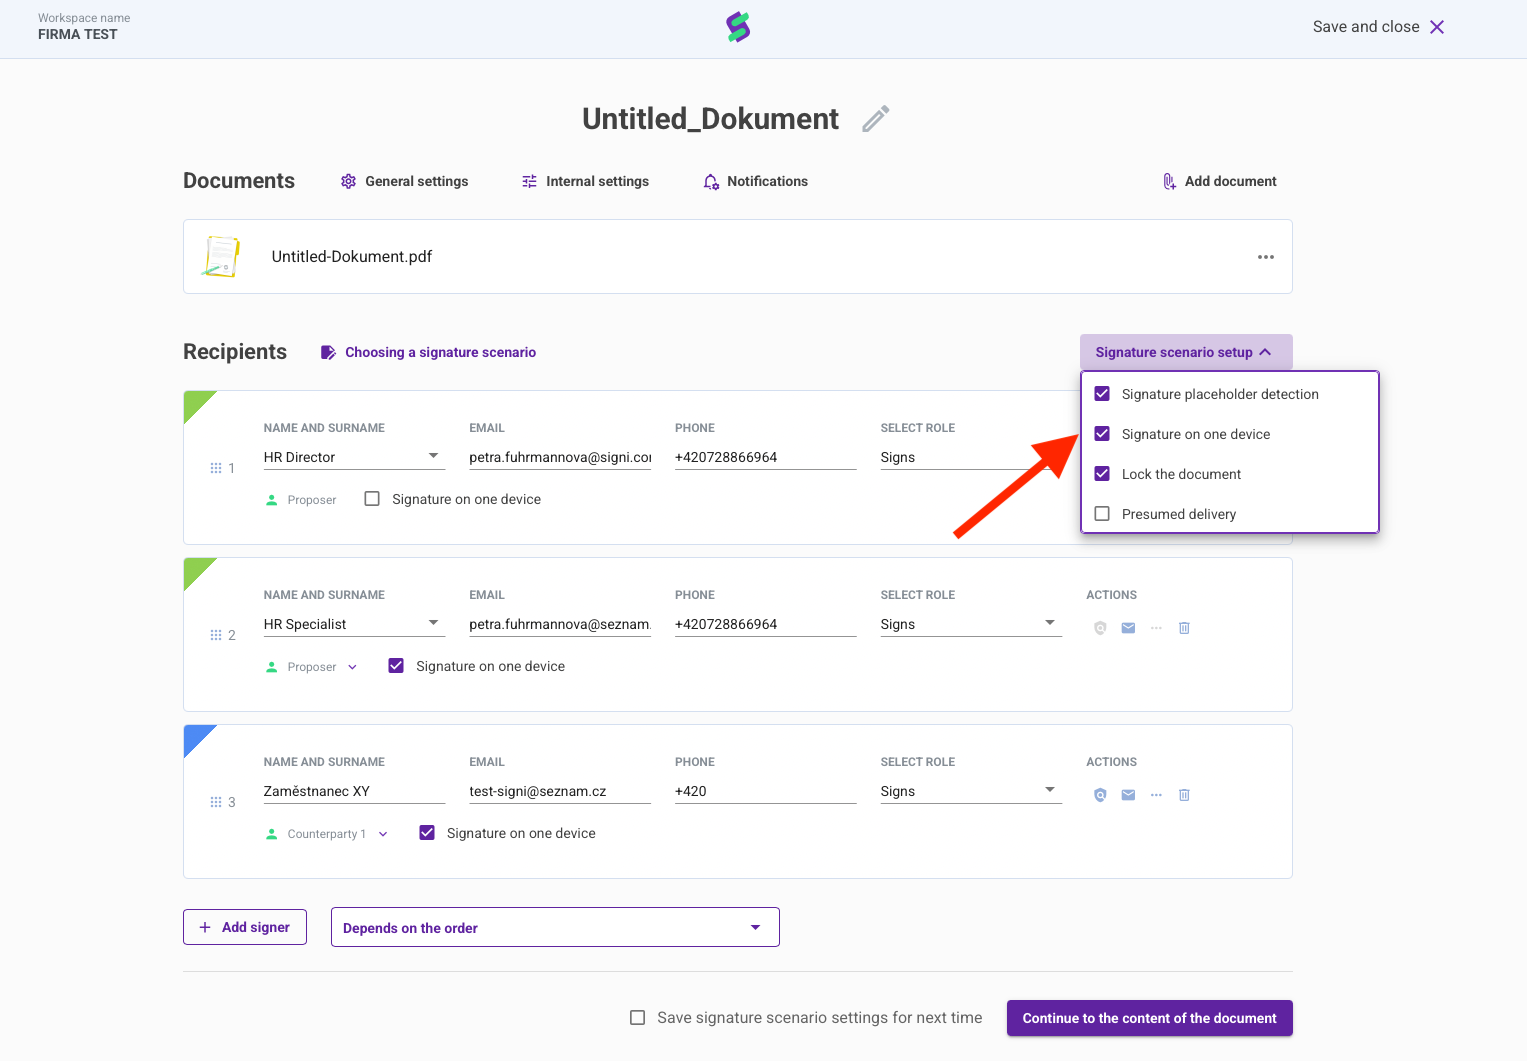Click the Untitled-Dokument.pdf file name
The height and width of the screenshot is (1061, 1527).
(x=352, y=257)
